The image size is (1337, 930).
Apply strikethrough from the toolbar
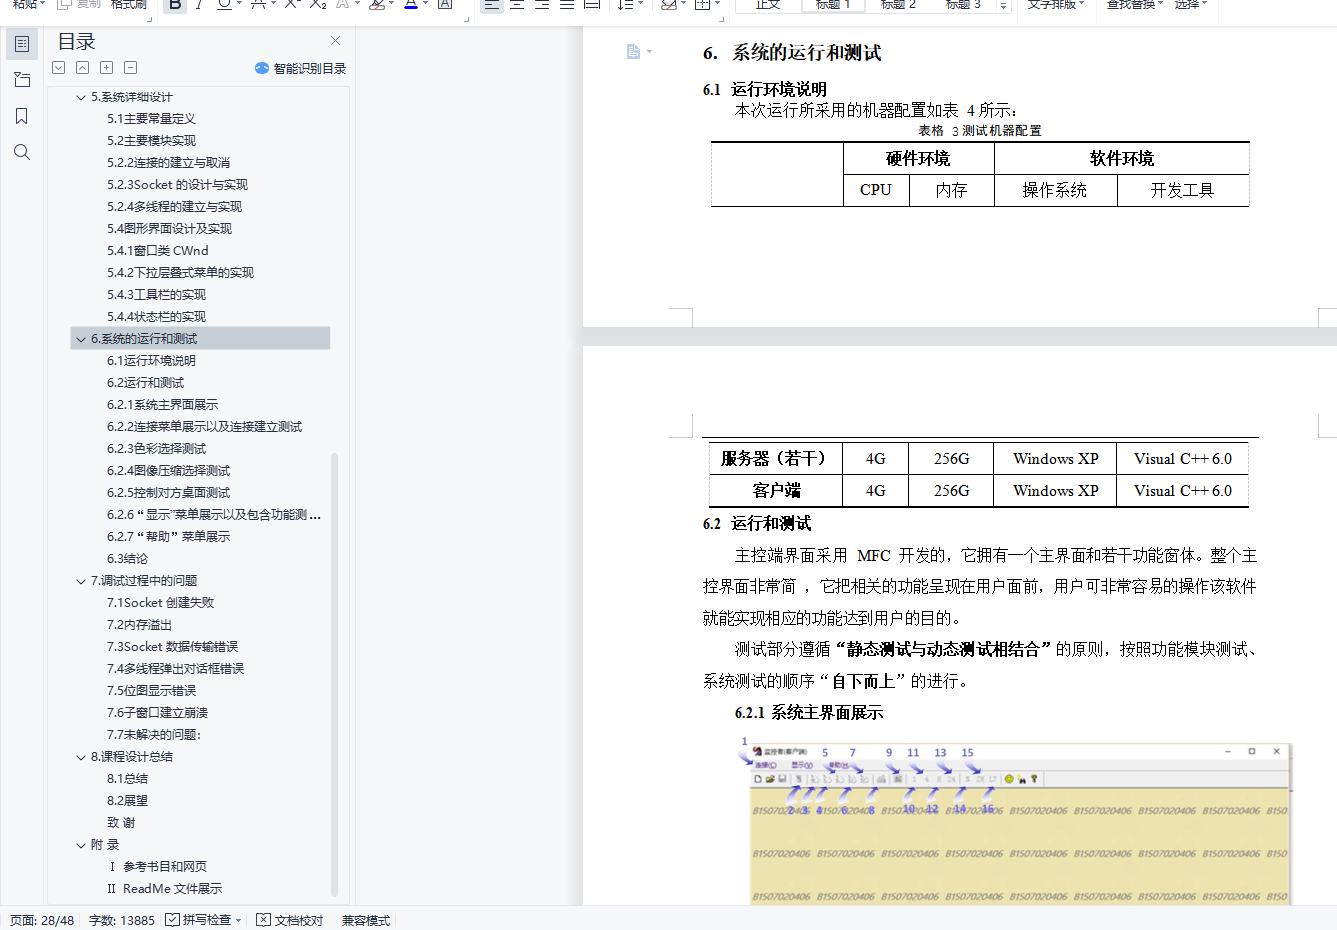point(258,4)
